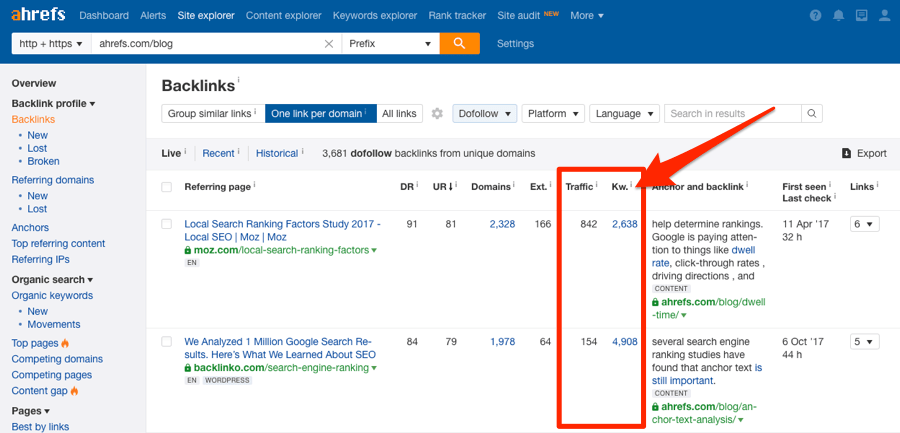Tick the select-all checkbox in table header
The width and height of the screenshot is (900, 433).
(166, 187)
